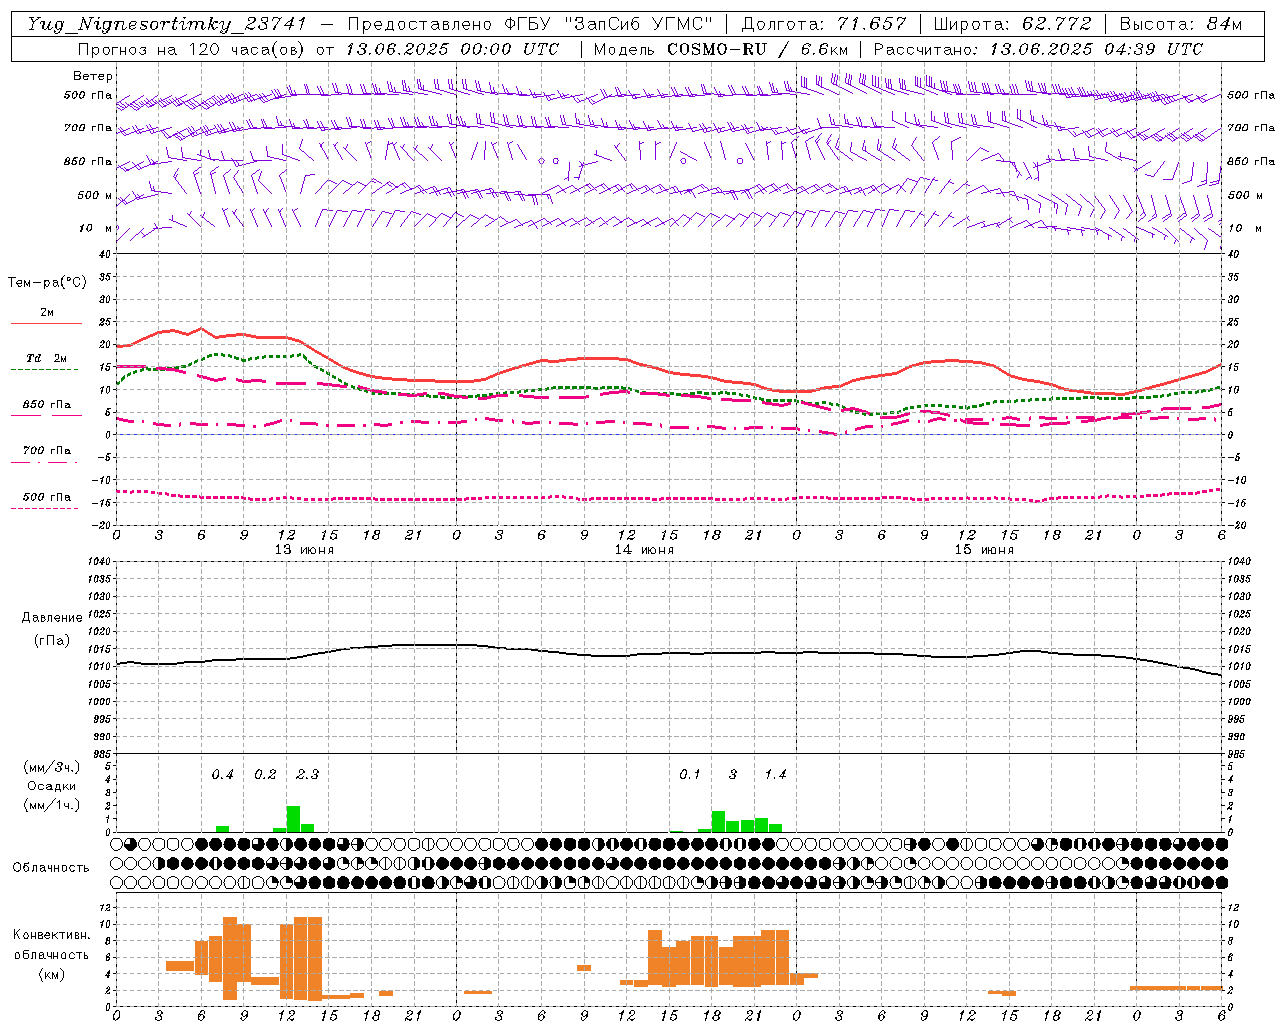Click the 'Осадки' precipitation label
The width and height of the screenshot is (1280, 1024).
tap(52, 786)
